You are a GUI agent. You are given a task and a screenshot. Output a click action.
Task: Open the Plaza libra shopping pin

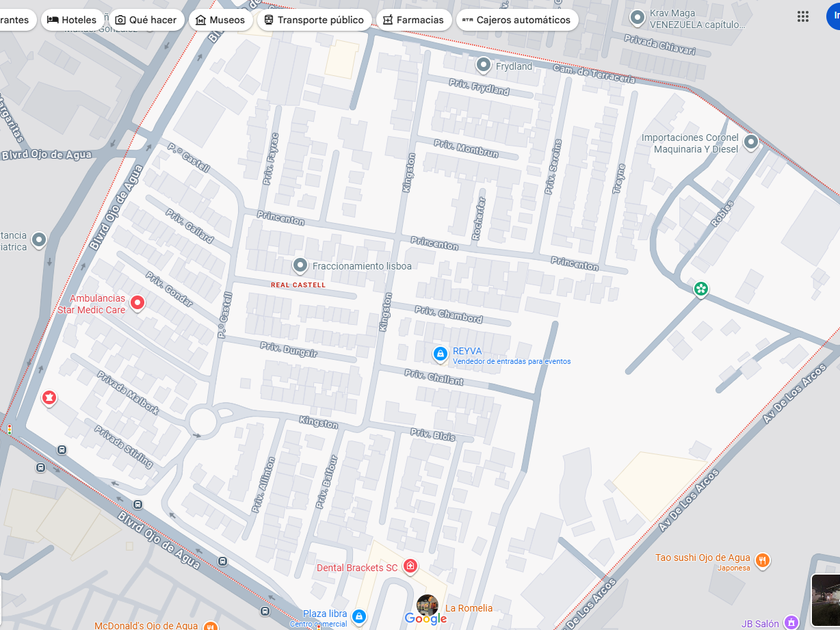point(359,617)
